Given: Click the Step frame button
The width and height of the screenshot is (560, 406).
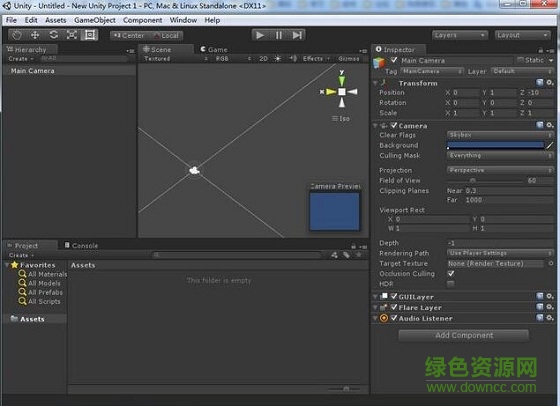Looking at the screenshot, I should pos(297,35).
